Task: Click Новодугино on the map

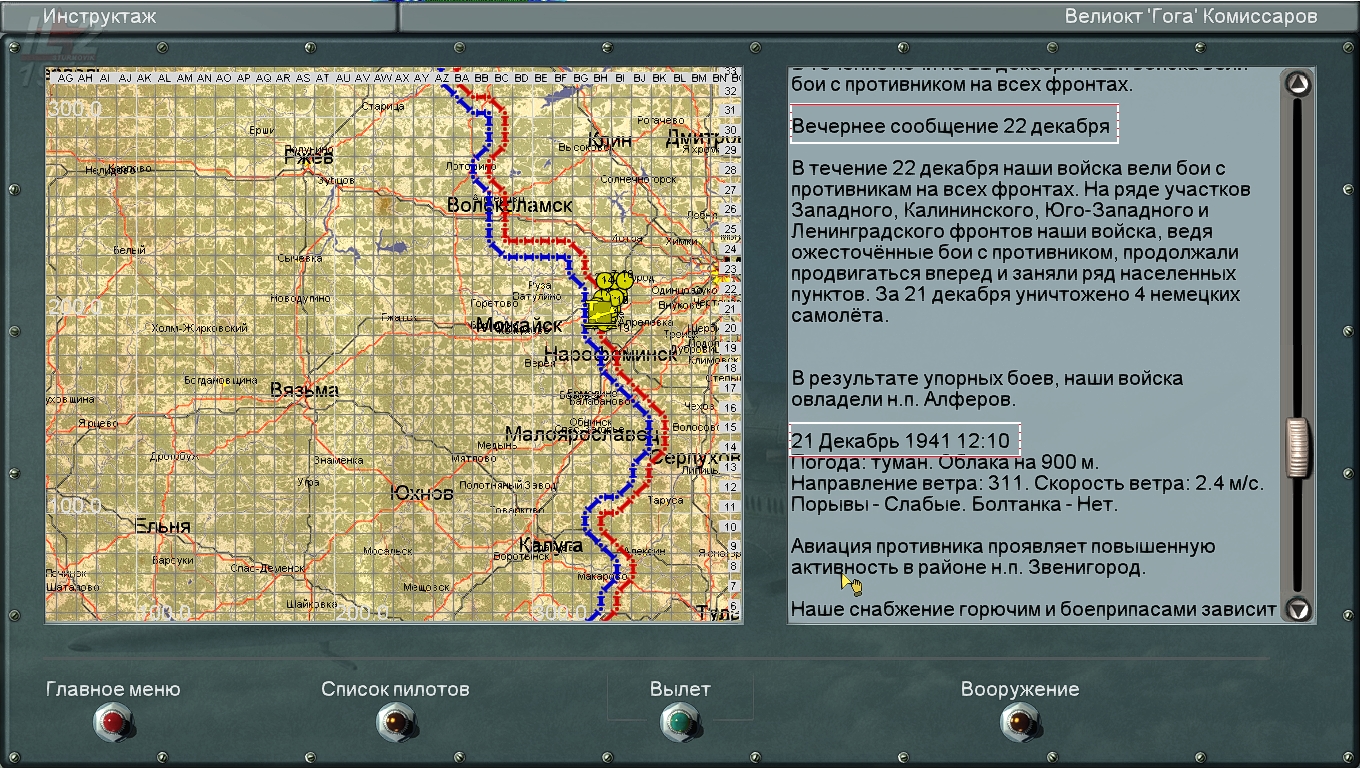Action: pos(300,298)
